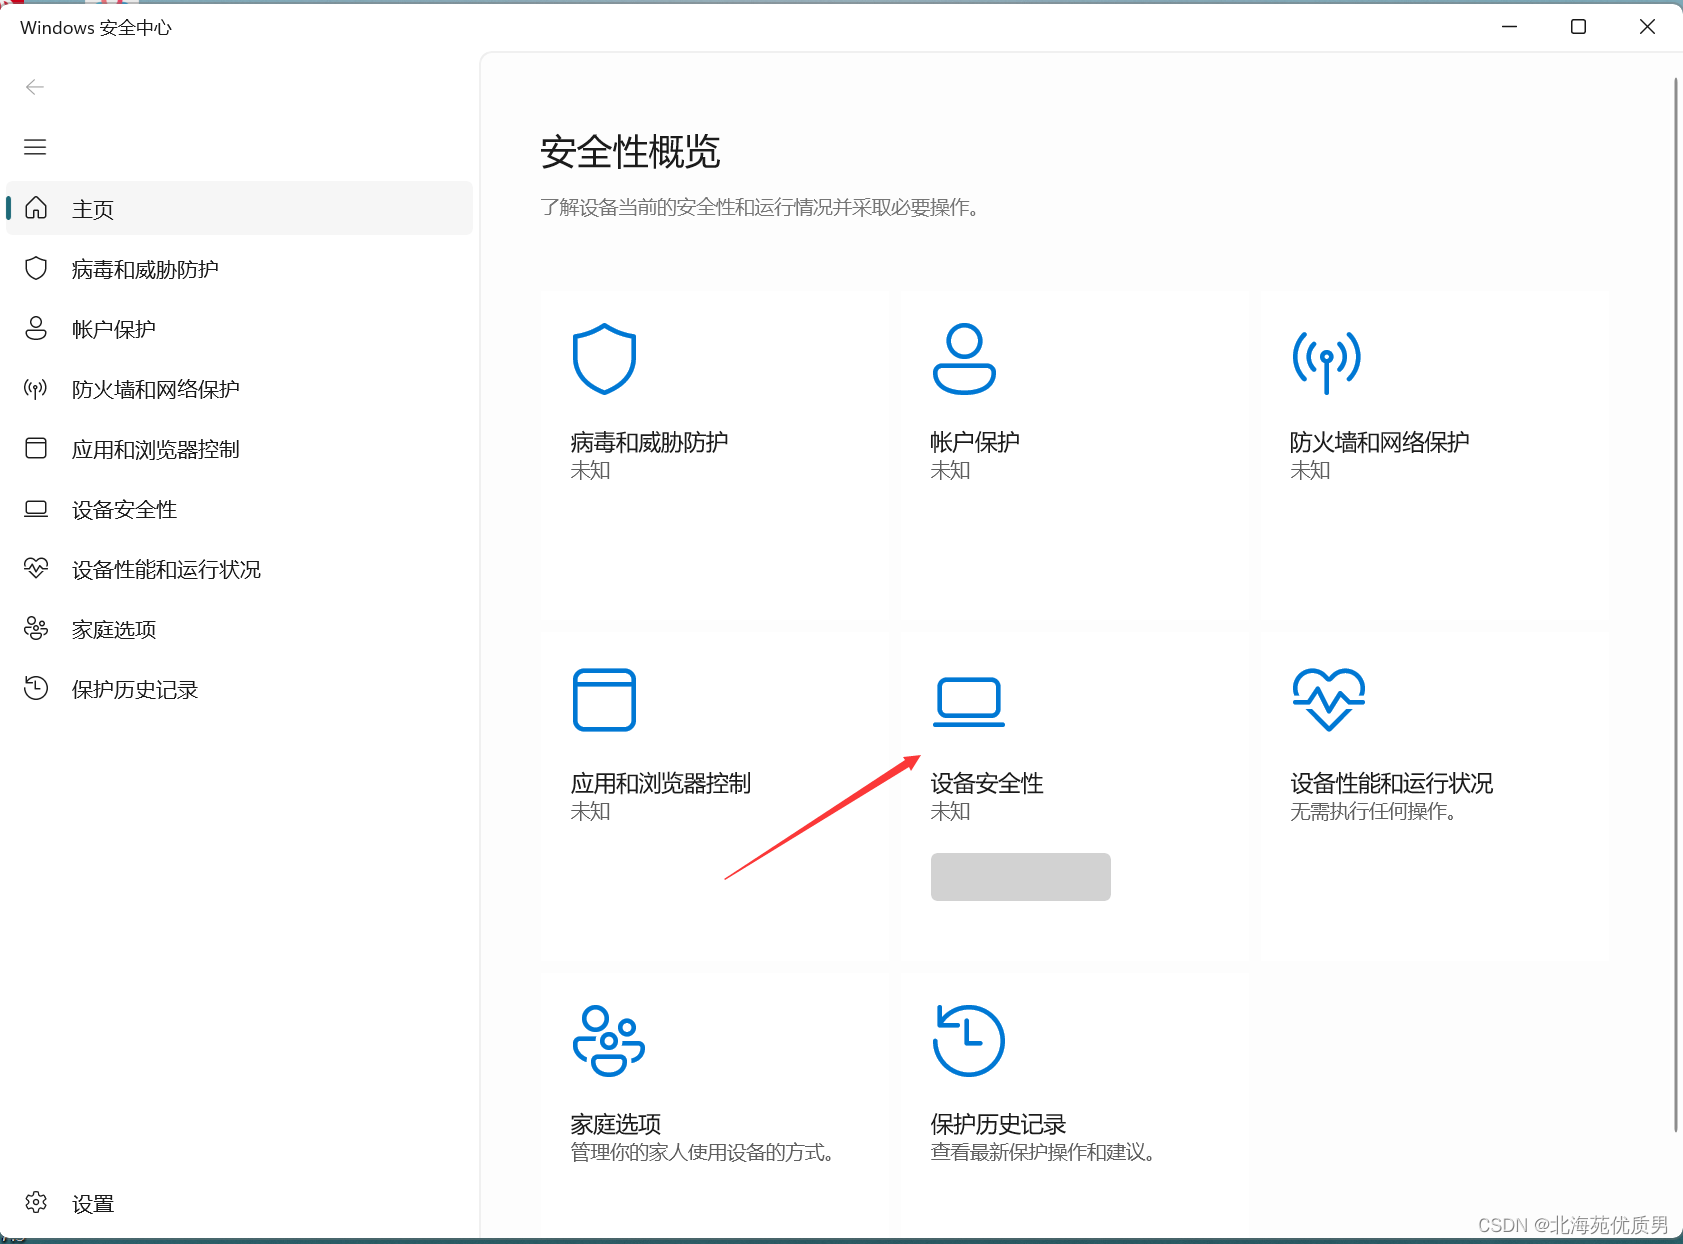Click the sidebar browser window icon
The height and width of the screenshot is (1244, 1683).
pyautogui.click(x=36, y=448)
